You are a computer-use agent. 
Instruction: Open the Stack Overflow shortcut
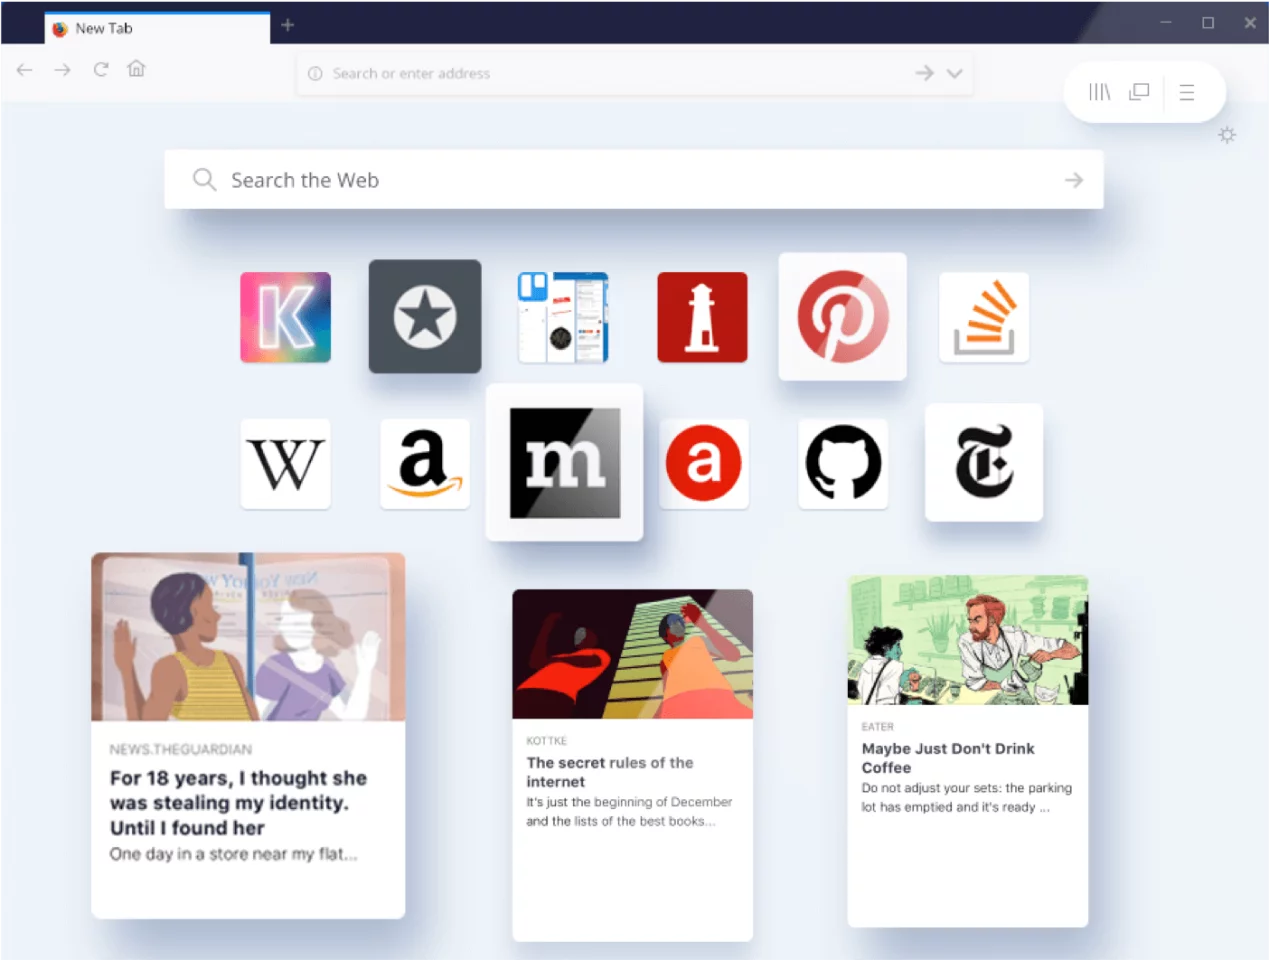pos(983,317)
